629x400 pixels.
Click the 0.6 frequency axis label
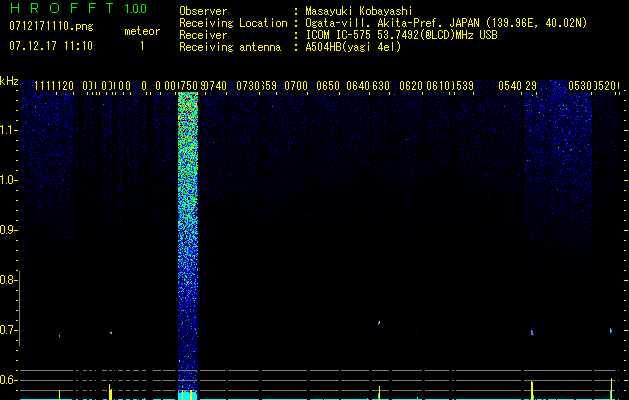click(x=8, y=380)
